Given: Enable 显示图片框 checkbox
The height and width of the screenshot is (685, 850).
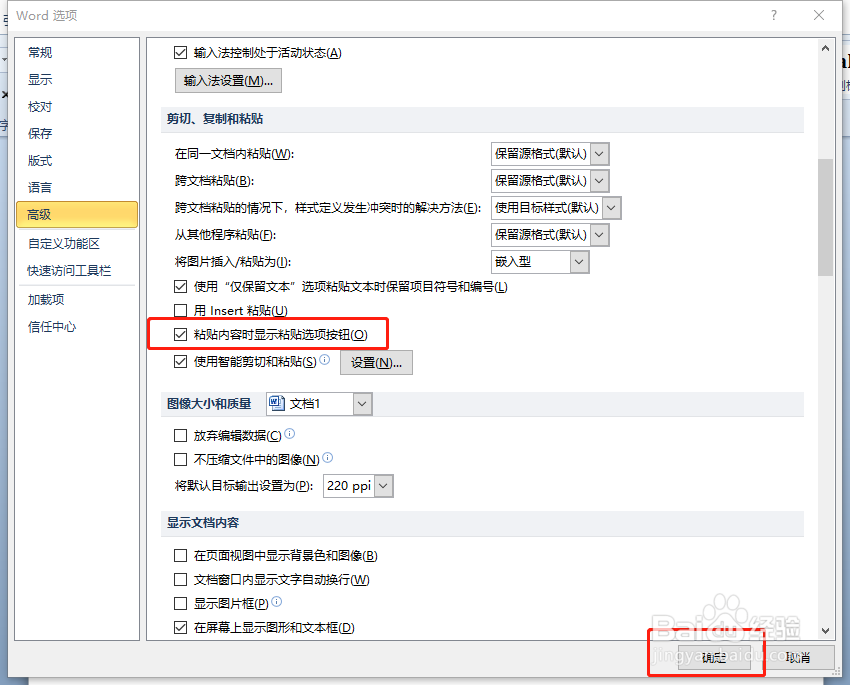Looking at the screenshot, I should coord(181,603).
